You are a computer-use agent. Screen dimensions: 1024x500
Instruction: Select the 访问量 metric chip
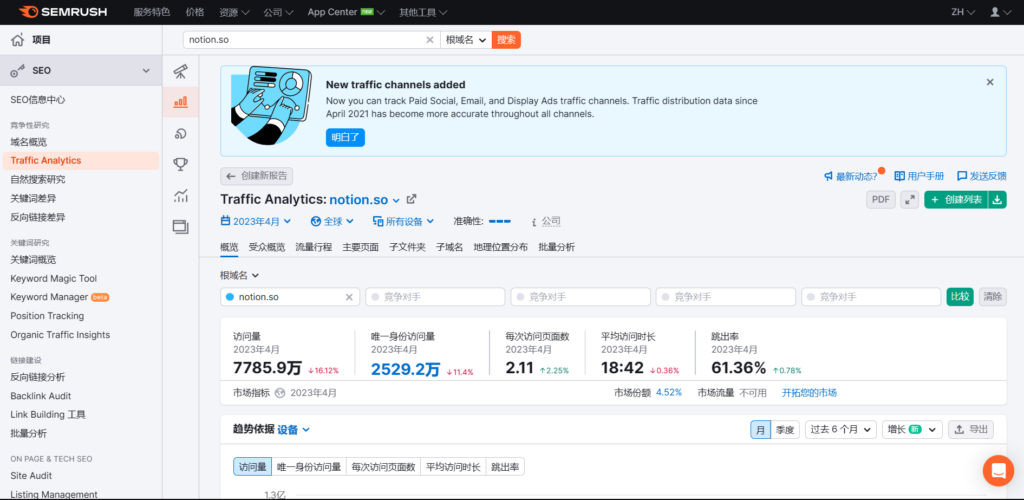252,467
